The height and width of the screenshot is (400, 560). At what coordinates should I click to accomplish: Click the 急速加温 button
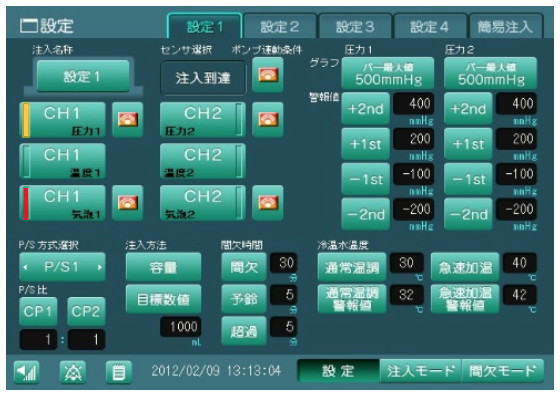(465, 268)
